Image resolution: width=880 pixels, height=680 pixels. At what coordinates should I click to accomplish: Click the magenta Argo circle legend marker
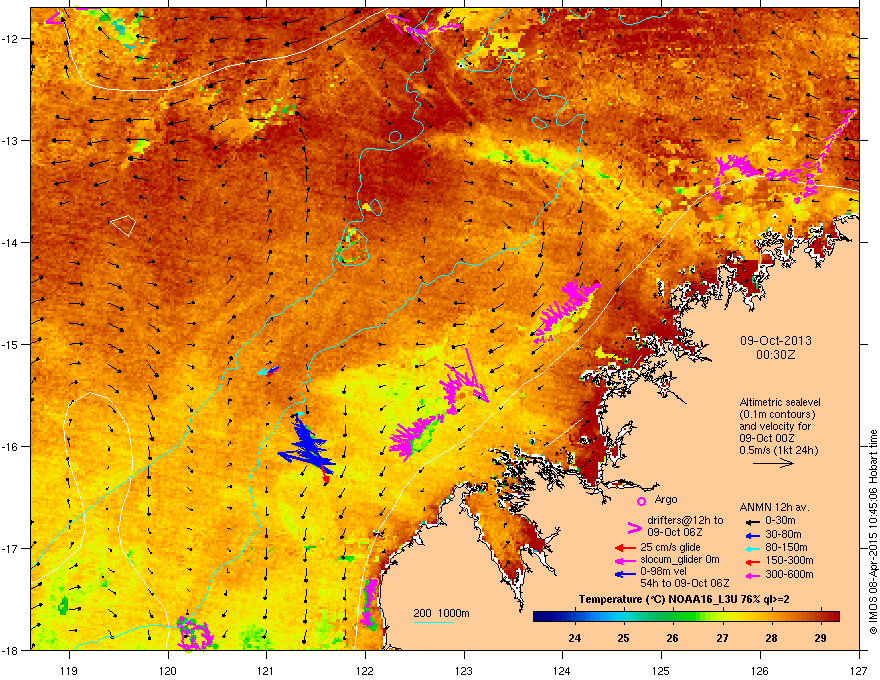641,501
